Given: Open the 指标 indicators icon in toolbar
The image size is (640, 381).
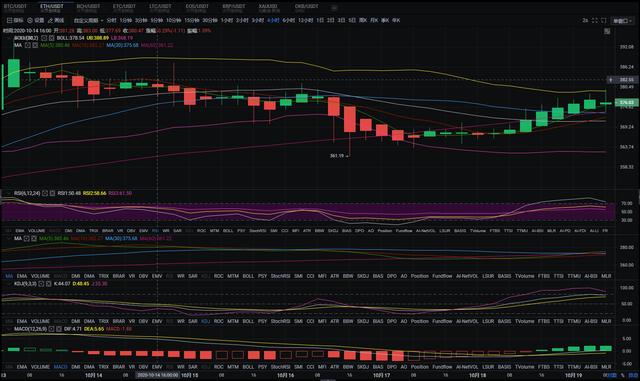Looking at the screenshot, I should 9,20.
